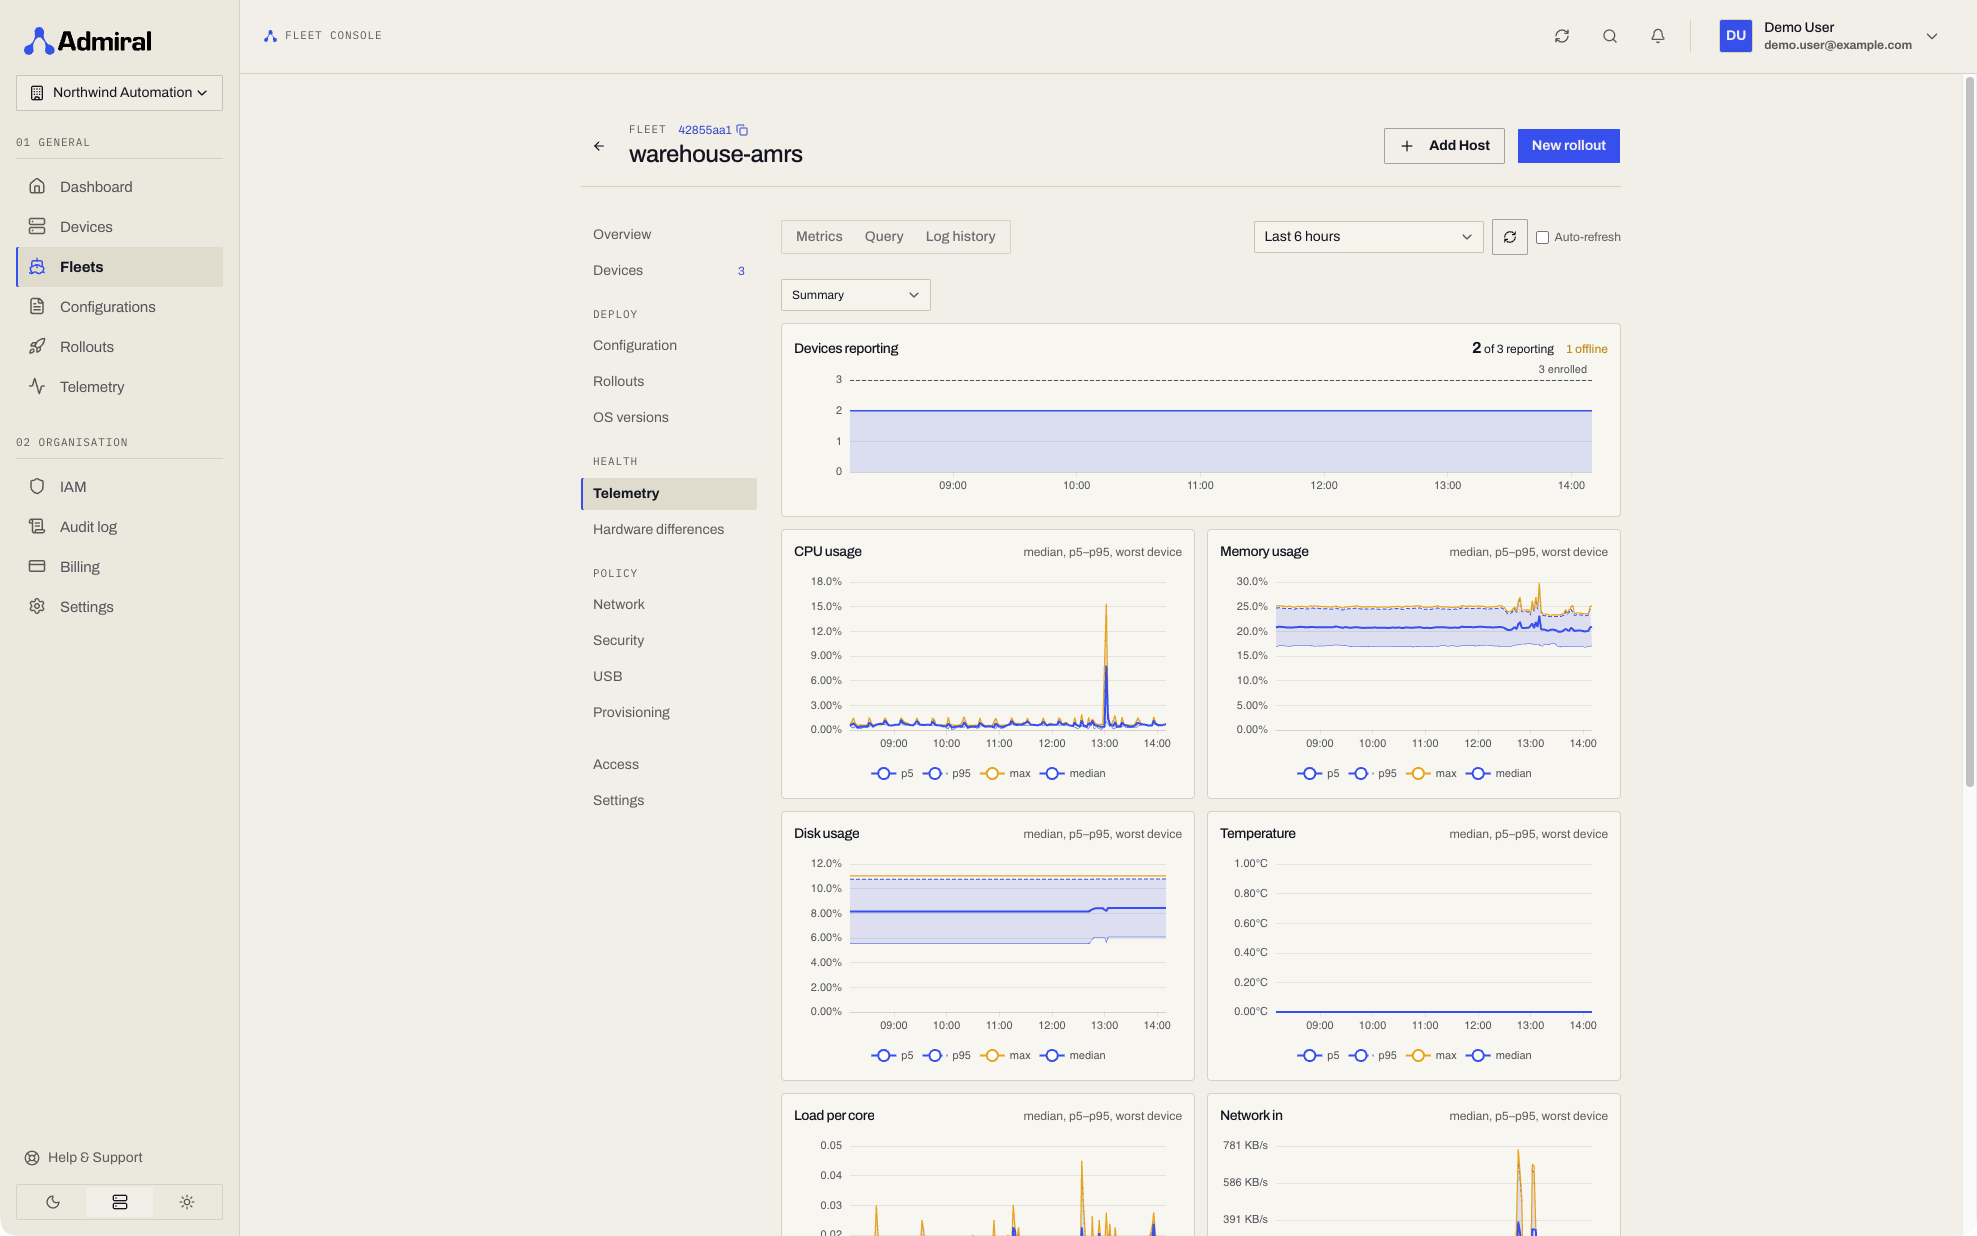Click the 1 offline link
1977x1236 pixels.
[x=1587, y=350]
